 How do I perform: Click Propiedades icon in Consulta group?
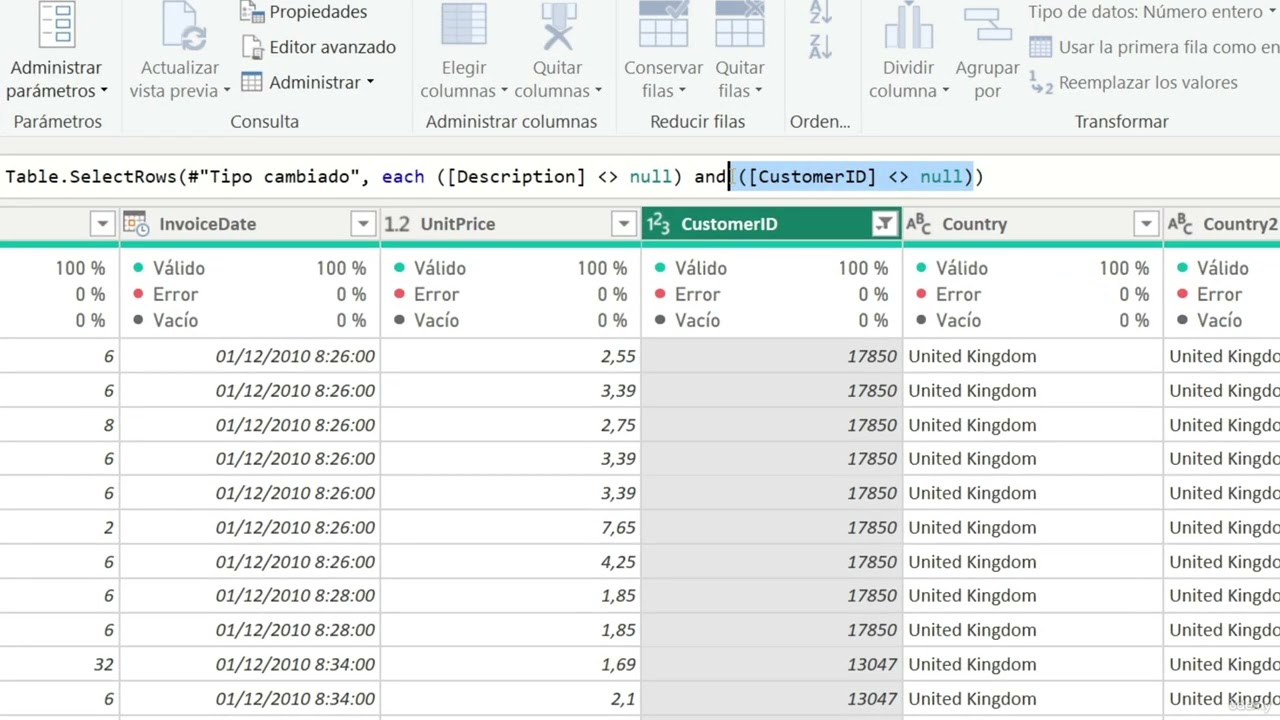[x=253, y=12]
